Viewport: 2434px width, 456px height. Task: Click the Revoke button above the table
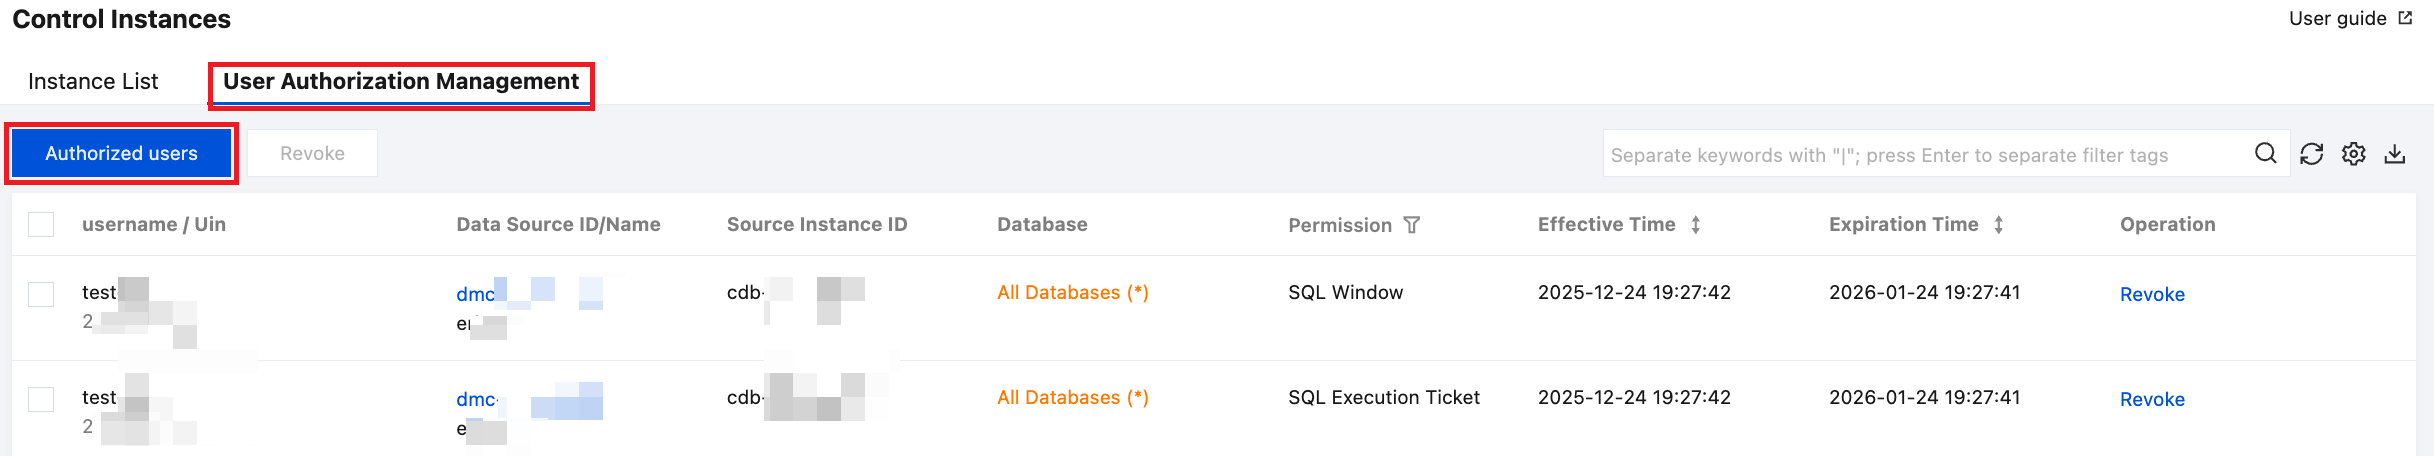click(x=312, y=153)
